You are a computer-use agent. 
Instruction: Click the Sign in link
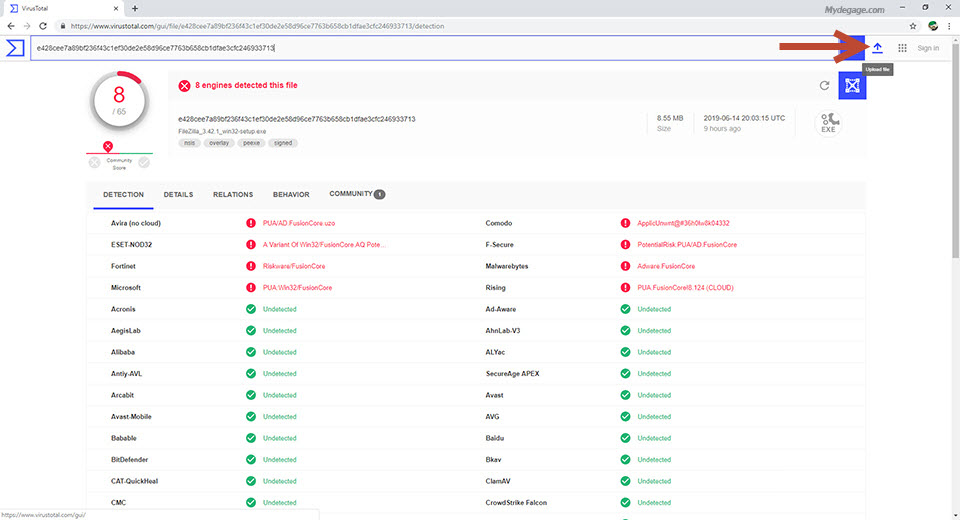(x=928, y=48)
